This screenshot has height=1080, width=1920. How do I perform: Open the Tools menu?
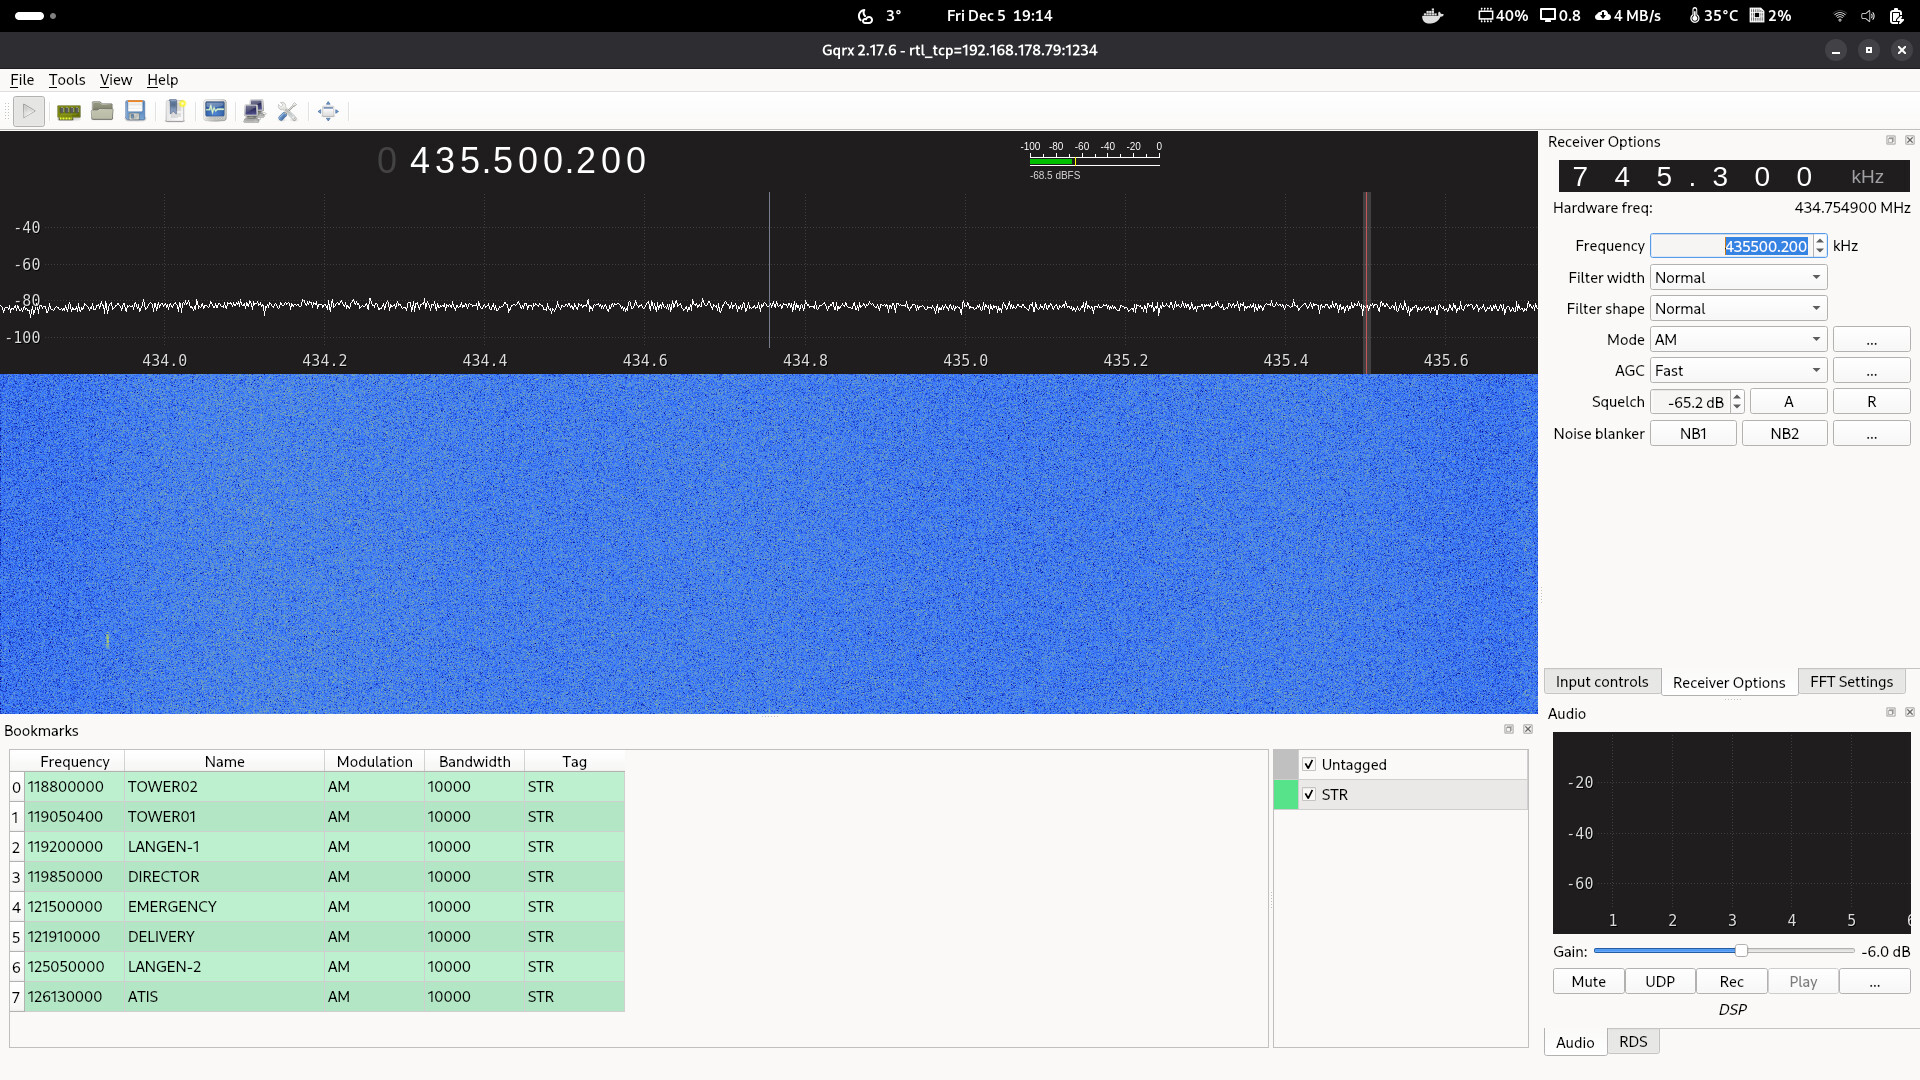pos(67,80)
